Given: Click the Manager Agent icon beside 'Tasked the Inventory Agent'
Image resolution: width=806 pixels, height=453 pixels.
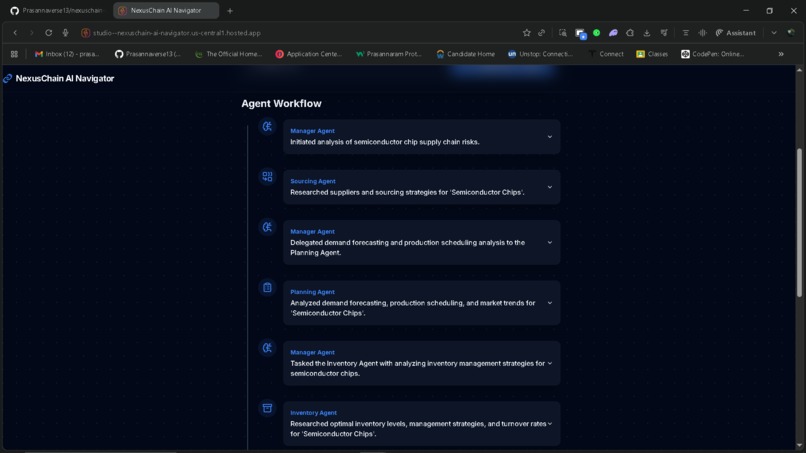Looking at the screenshot, I should [267, 348].
